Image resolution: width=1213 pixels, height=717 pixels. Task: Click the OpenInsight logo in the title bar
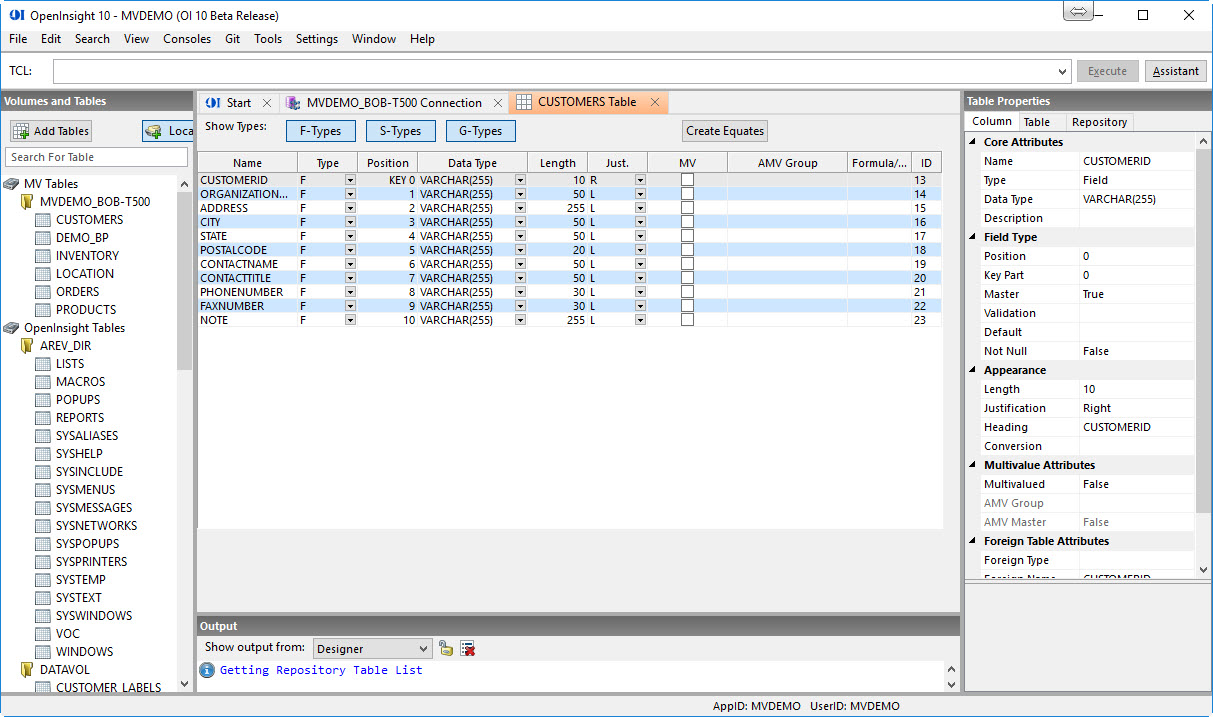[x=16, y=15]
